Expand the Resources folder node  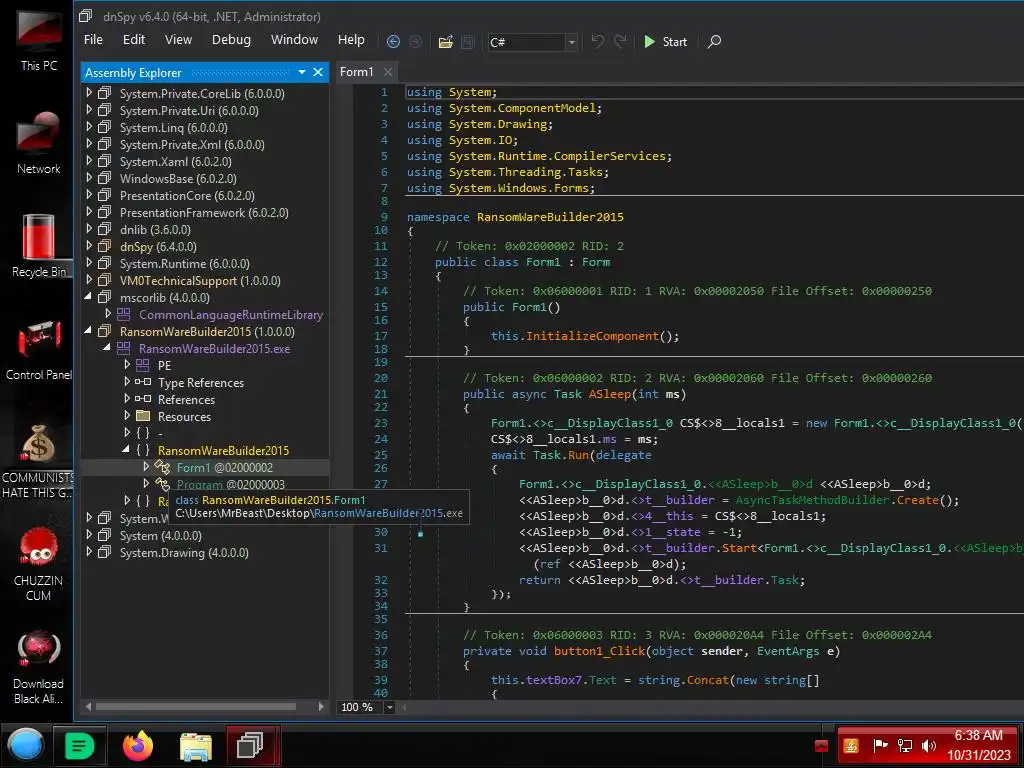pyautogui.click(x=127, y=416)
